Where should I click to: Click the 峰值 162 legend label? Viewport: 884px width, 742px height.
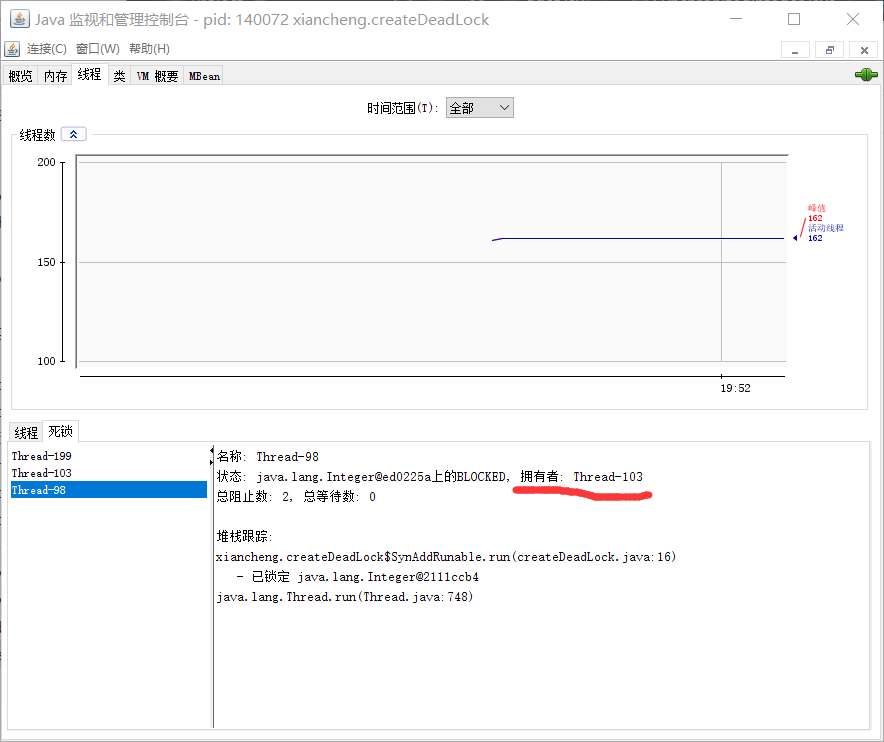click(x=816, y=213)
